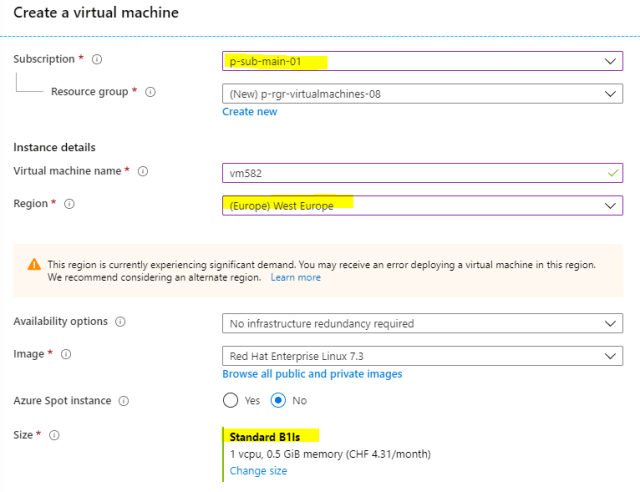
Task: Select No for Azure Spot instance
Action: (279, 401)
